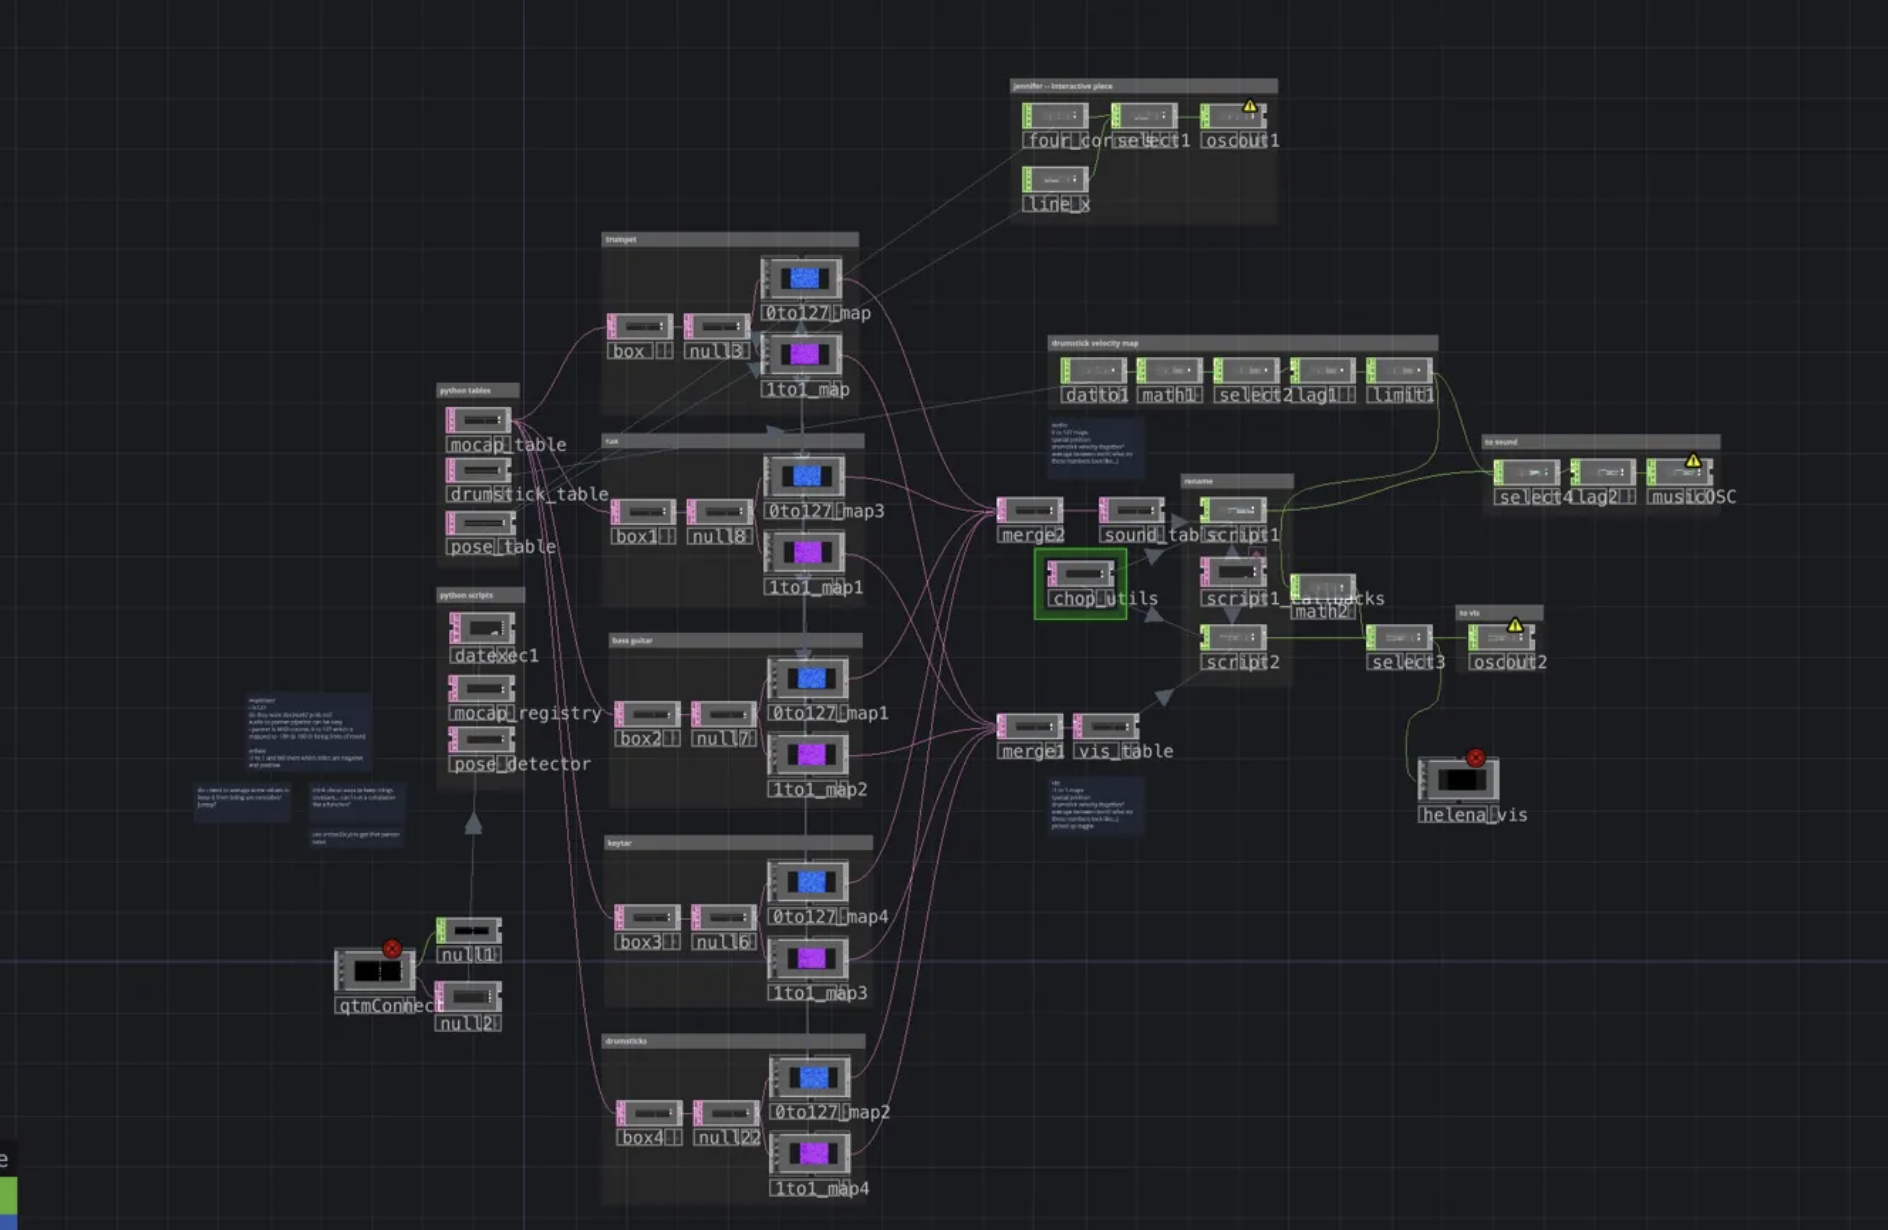The height and width of the screenshot is (1230, 1888).
Task: Click the python tables annotation title bar
Action: [478, 391]
